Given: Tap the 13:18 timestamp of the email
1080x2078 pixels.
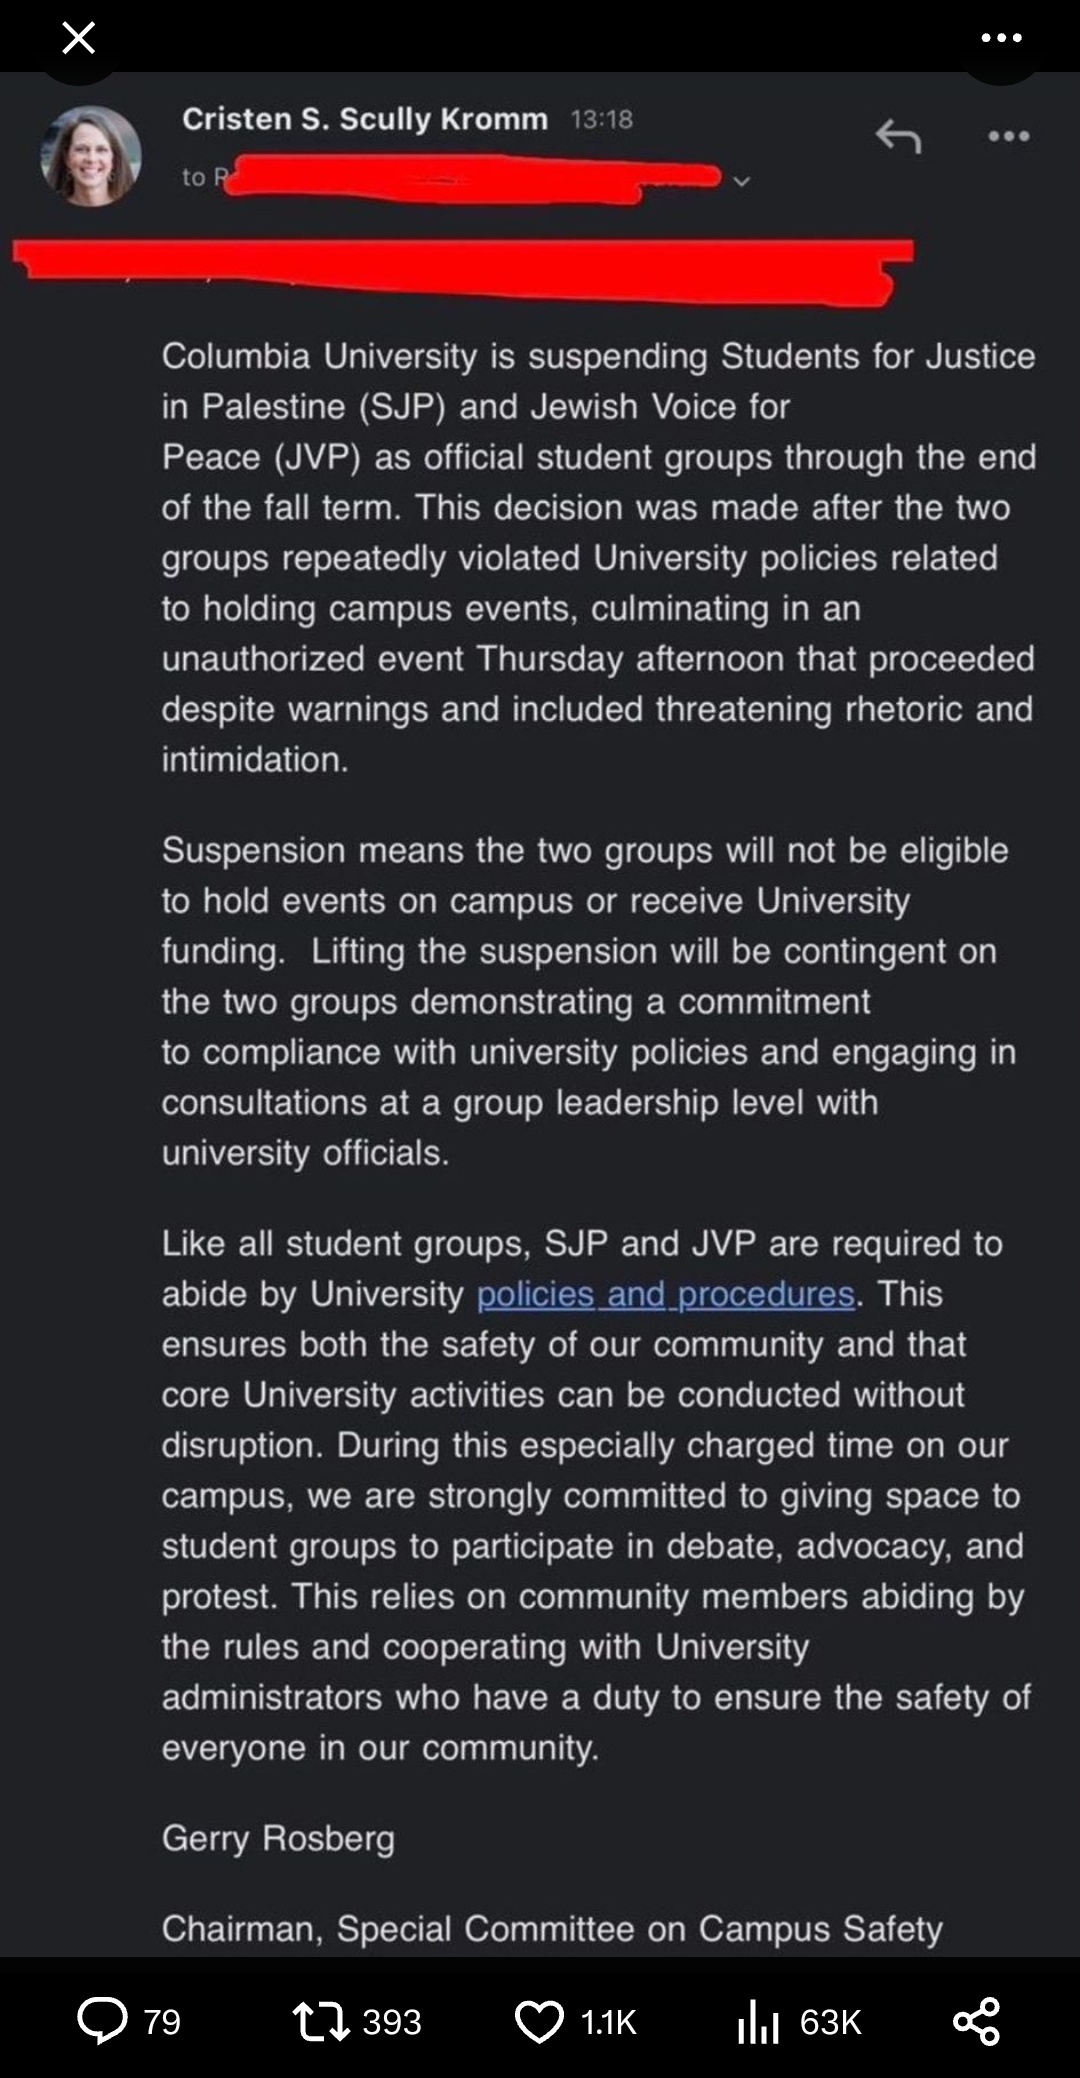Looking at the screenshot, I should [x=602, y=120].
